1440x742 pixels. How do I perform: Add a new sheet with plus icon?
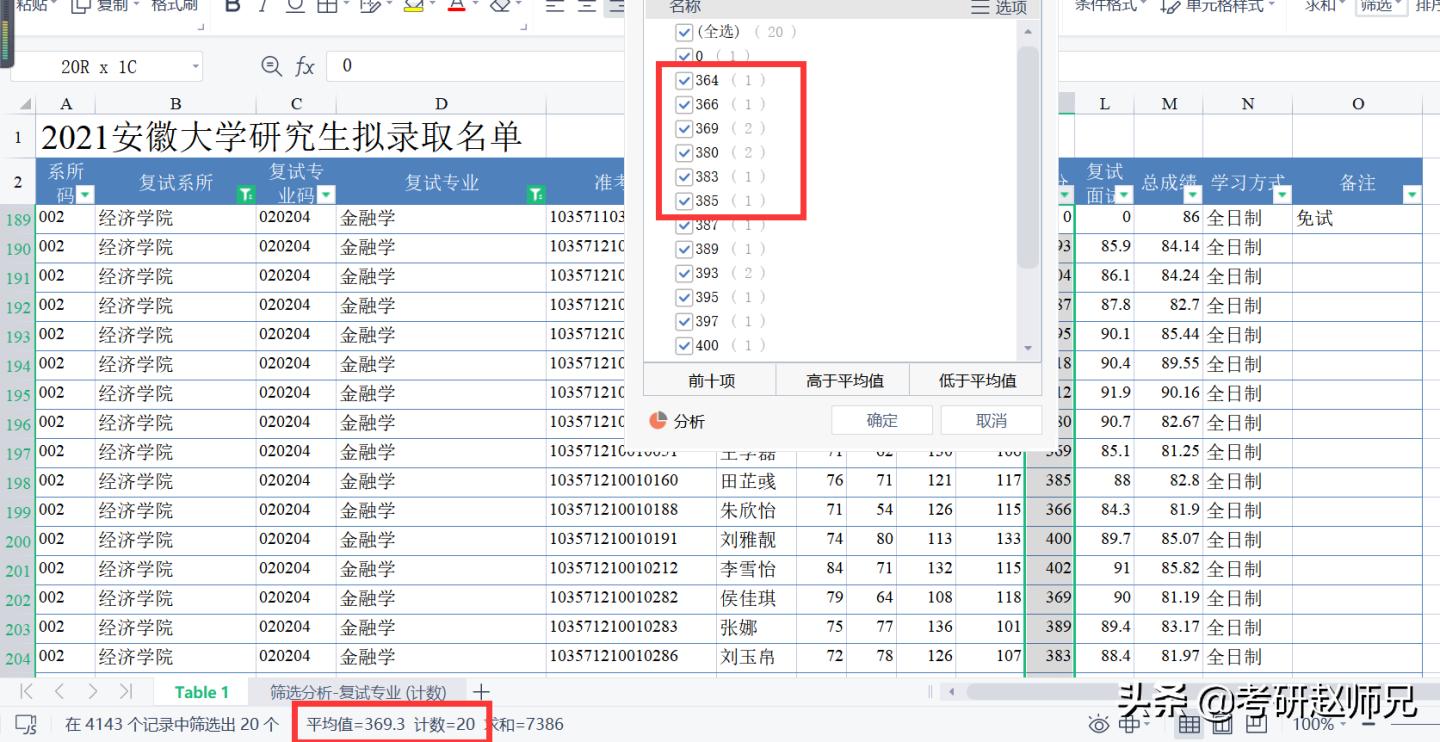(x=481, y=692)
